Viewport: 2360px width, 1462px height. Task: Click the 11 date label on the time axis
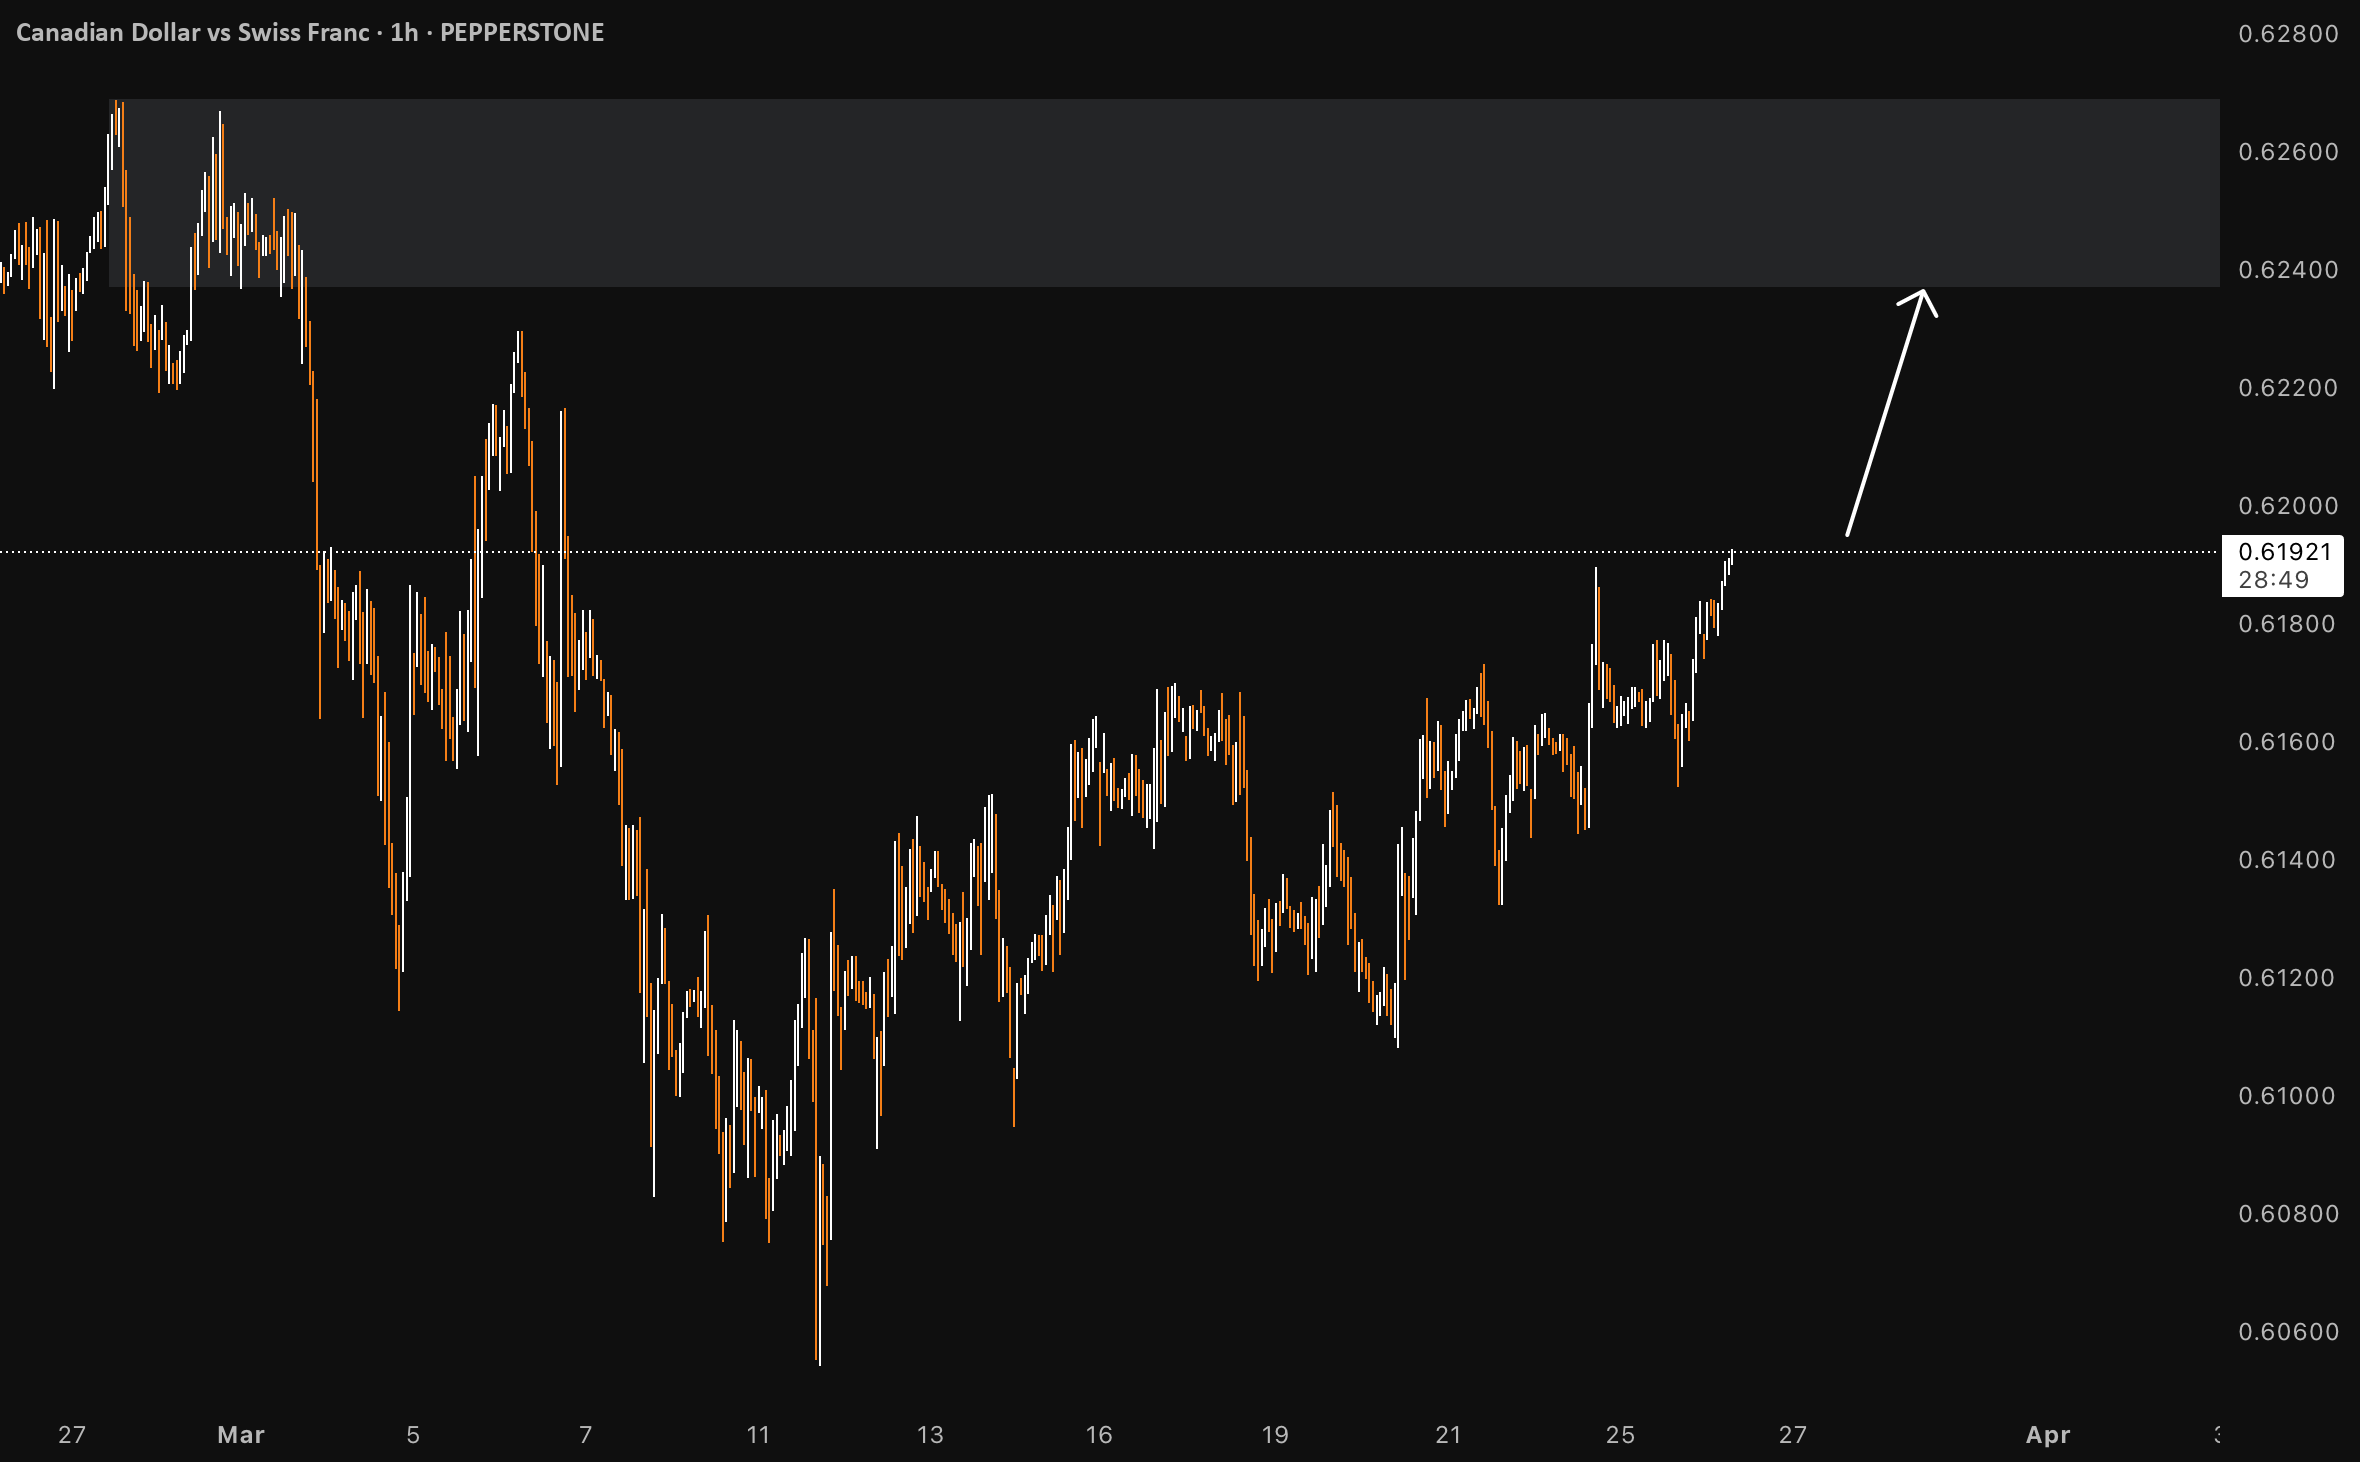click(758, 1435)
